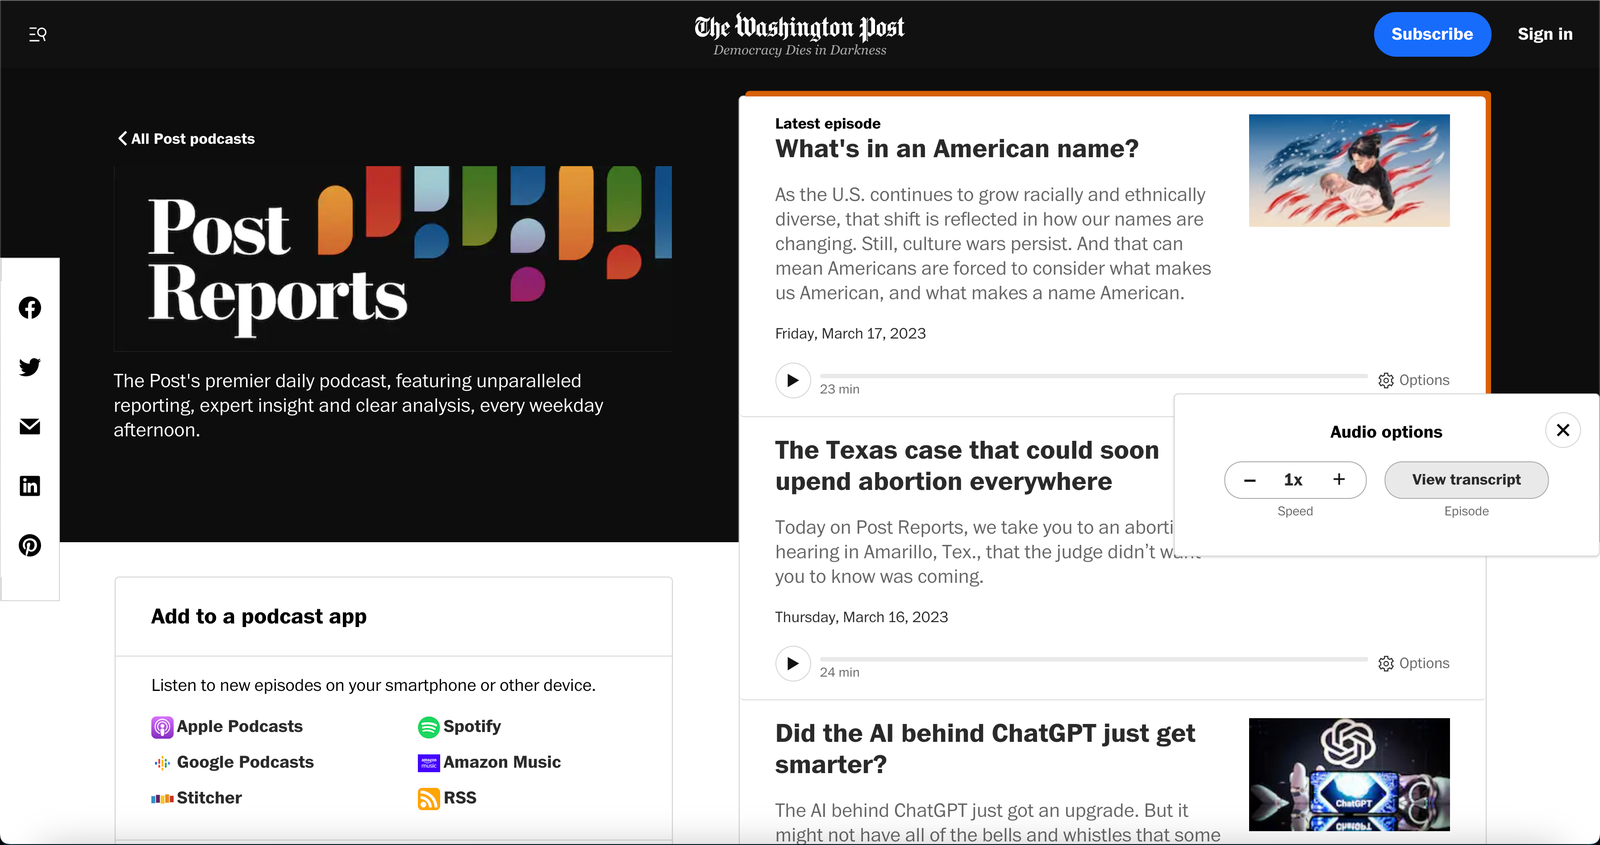The height and width of the screenshot is (845, 1600).
Task: Play the 24 min Texas case episode
Action: pos(793,663)
